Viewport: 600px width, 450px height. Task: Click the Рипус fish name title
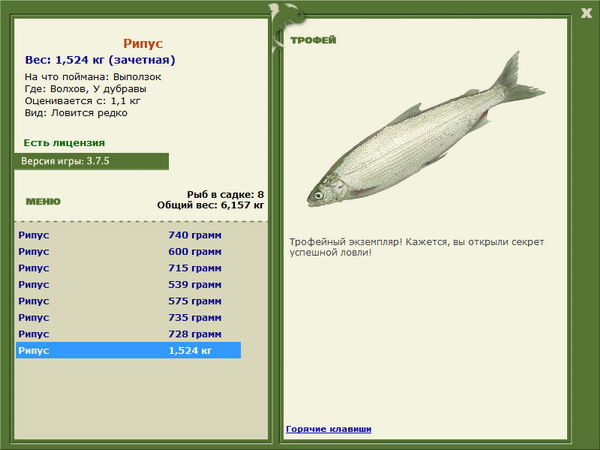143,43
